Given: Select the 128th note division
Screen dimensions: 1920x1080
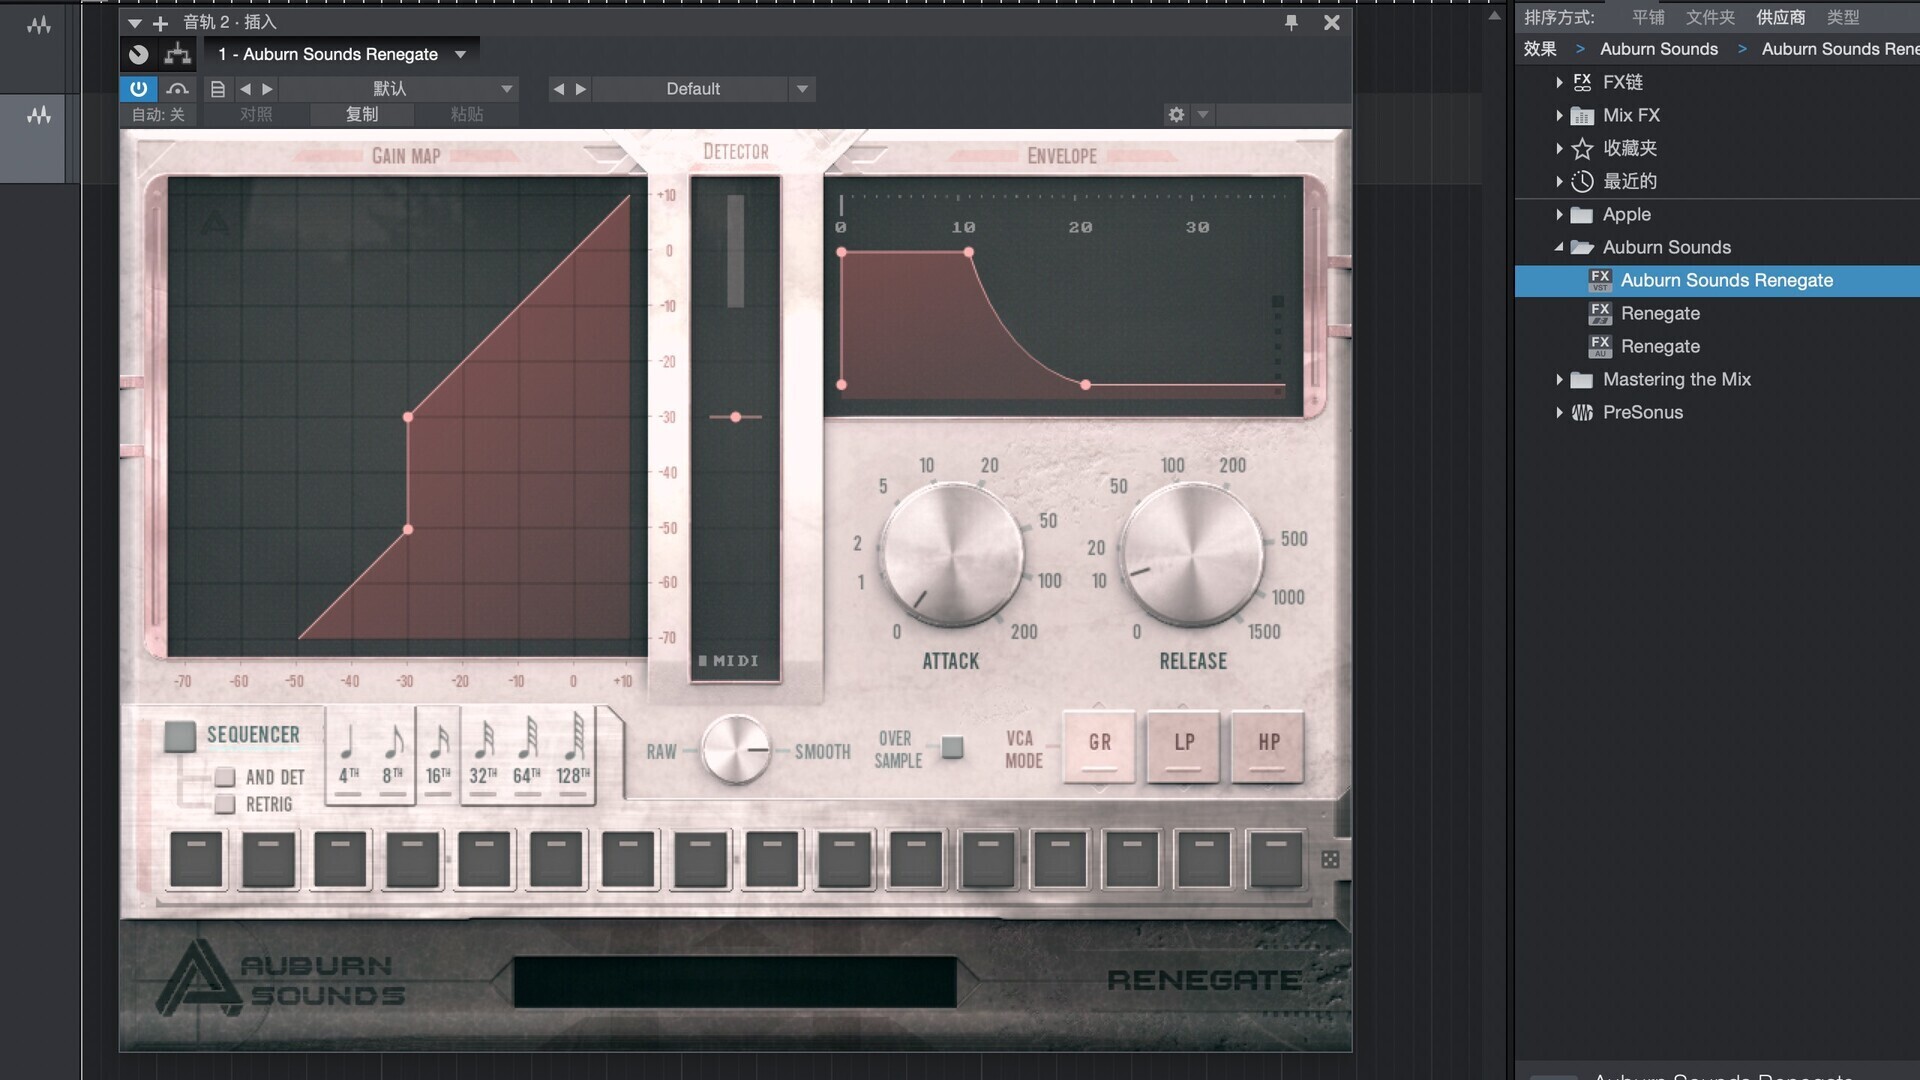Looking at the screenshot, I should [x=573, y=757].
